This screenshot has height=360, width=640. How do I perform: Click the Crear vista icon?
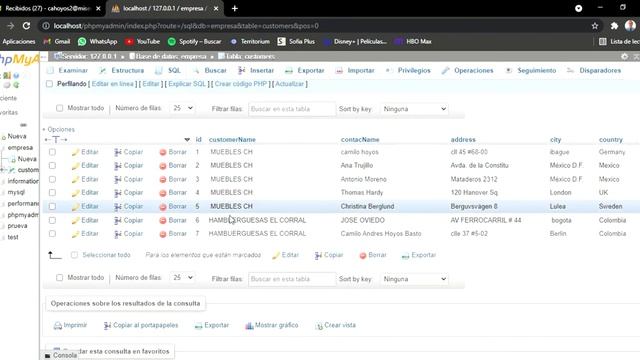(319, 326)
